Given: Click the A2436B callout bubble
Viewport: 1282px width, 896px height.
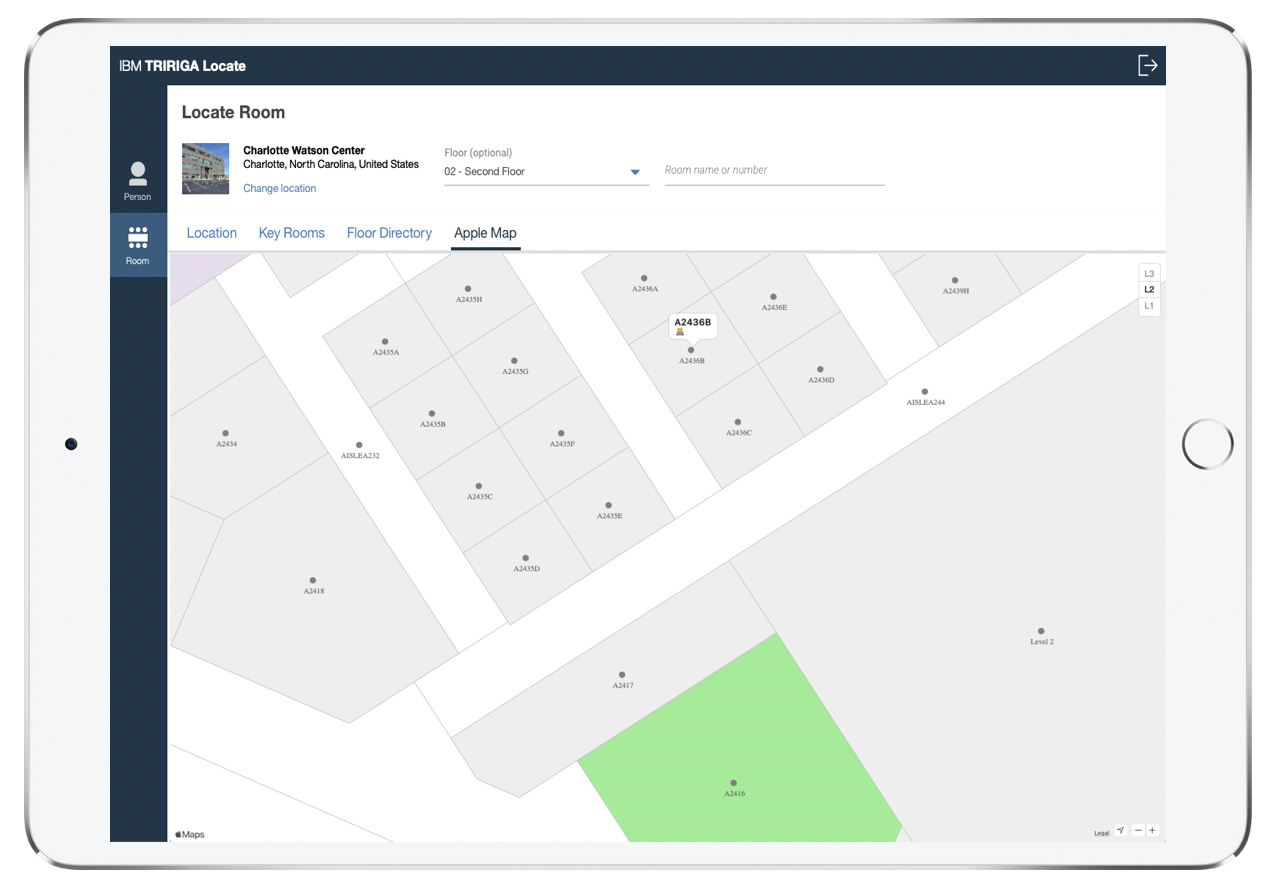Looking at the screenshot, I should 692,327.
